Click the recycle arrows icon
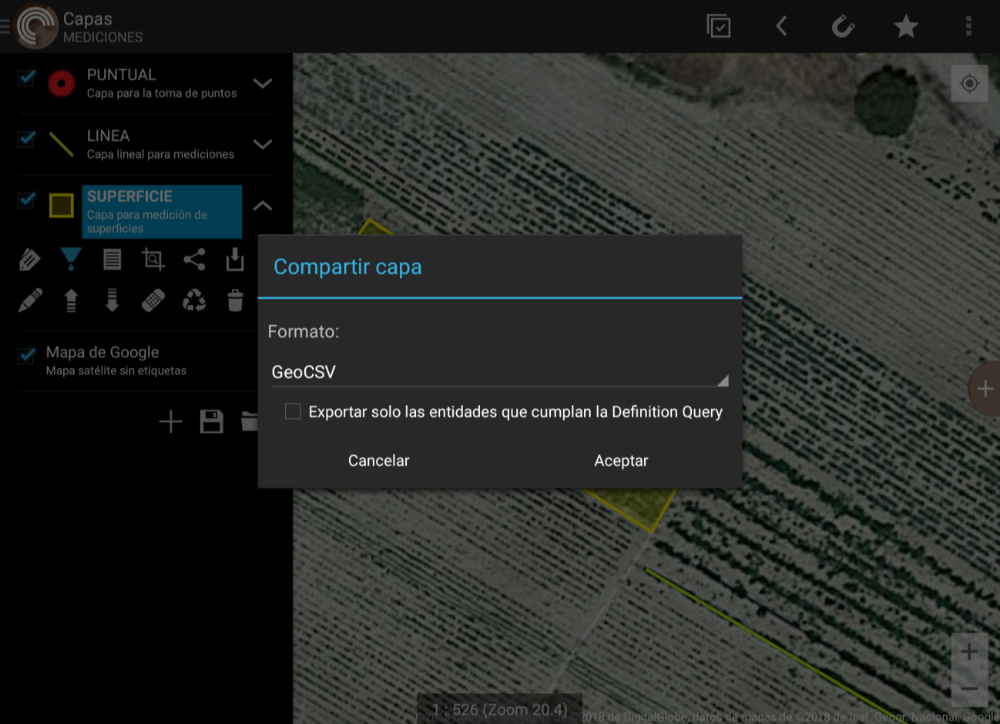This screenshot has height=724, width=1000. (194, 300)
